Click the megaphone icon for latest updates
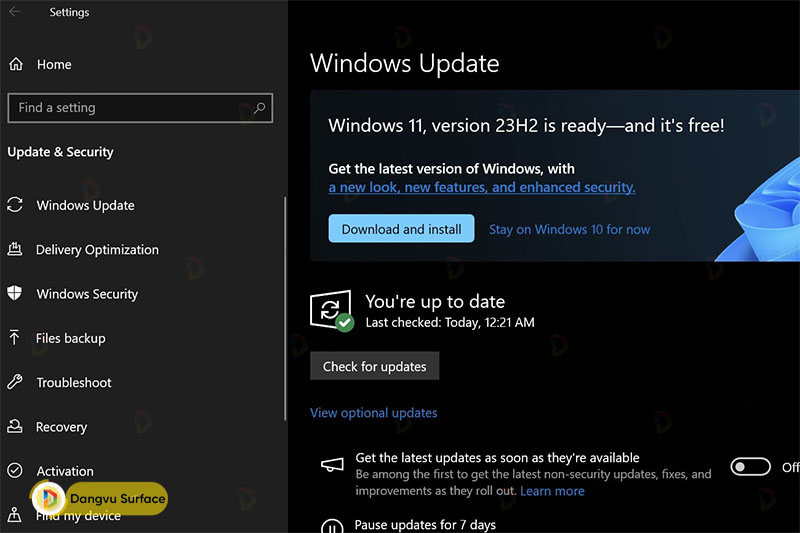This screenshot has width=800, height=533. click(332, 464)
